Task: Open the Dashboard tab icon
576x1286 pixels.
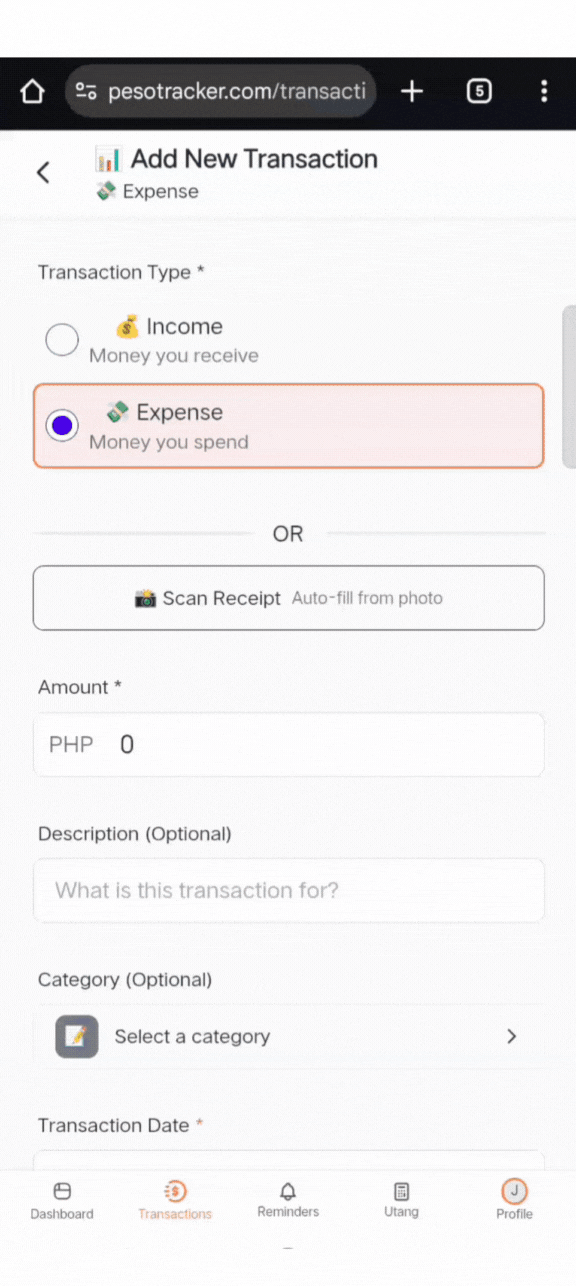Action: (x=61, y=1191)
